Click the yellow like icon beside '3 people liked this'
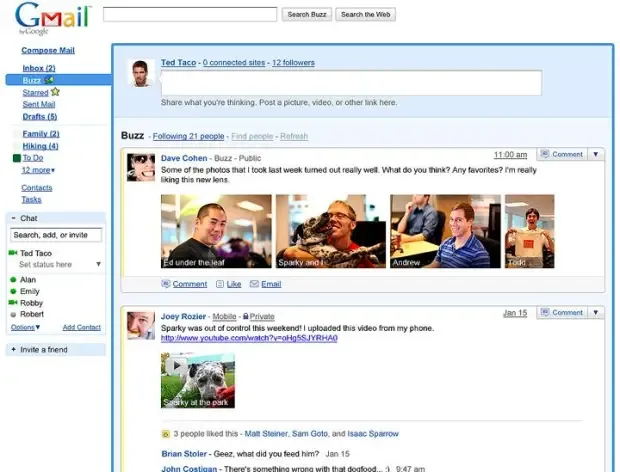 pos(166,434)
